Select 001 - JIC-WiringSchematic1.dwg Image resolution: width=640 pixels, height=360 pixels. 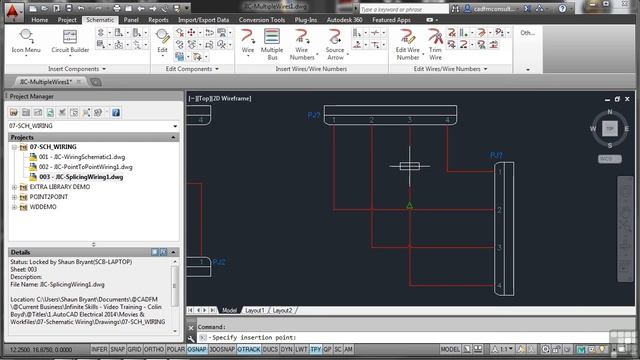[82, 157]
